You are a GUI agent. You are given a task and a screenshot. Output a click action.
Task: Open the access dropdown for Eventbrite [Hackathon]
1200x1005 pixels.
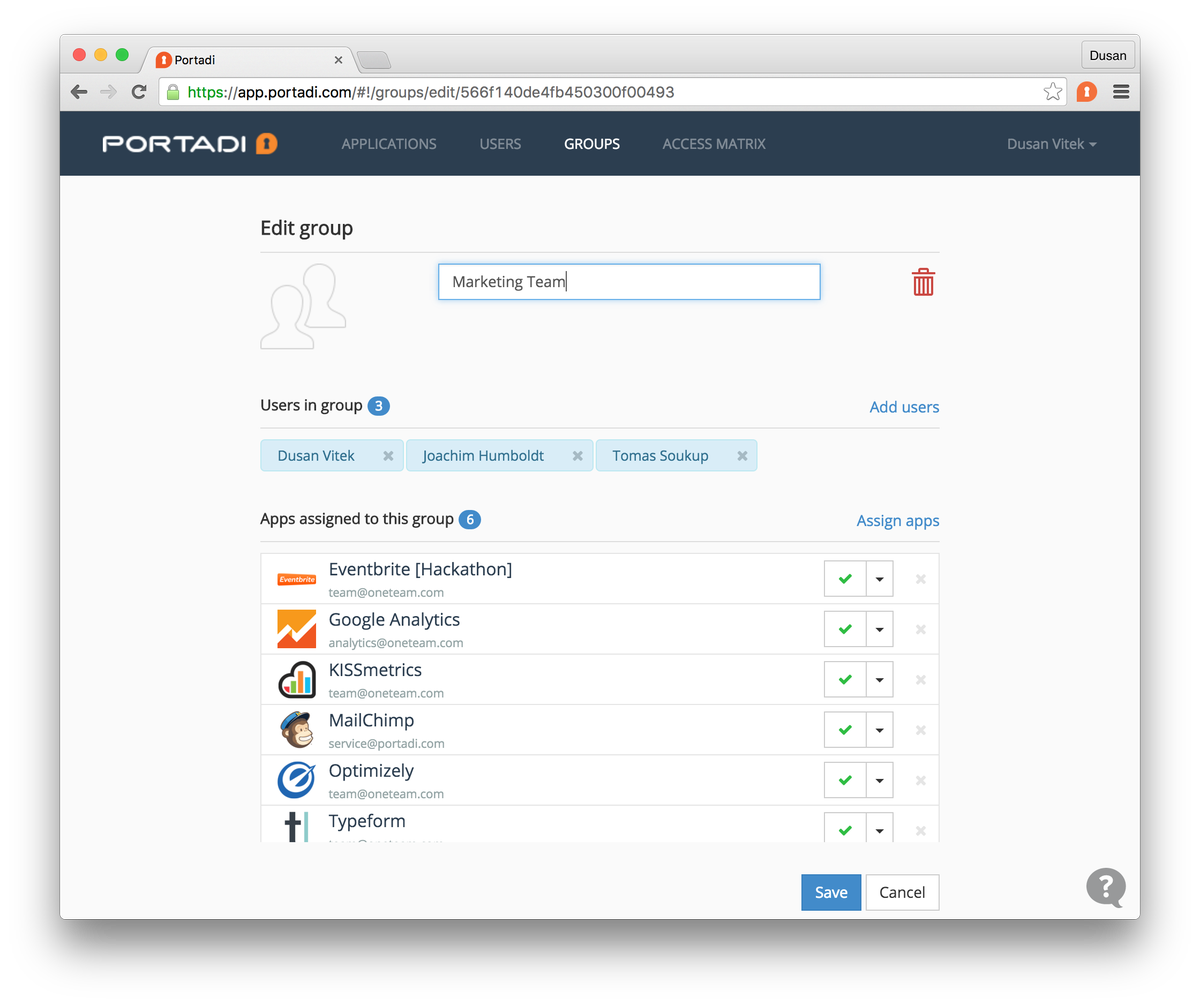tap(879, 579)
